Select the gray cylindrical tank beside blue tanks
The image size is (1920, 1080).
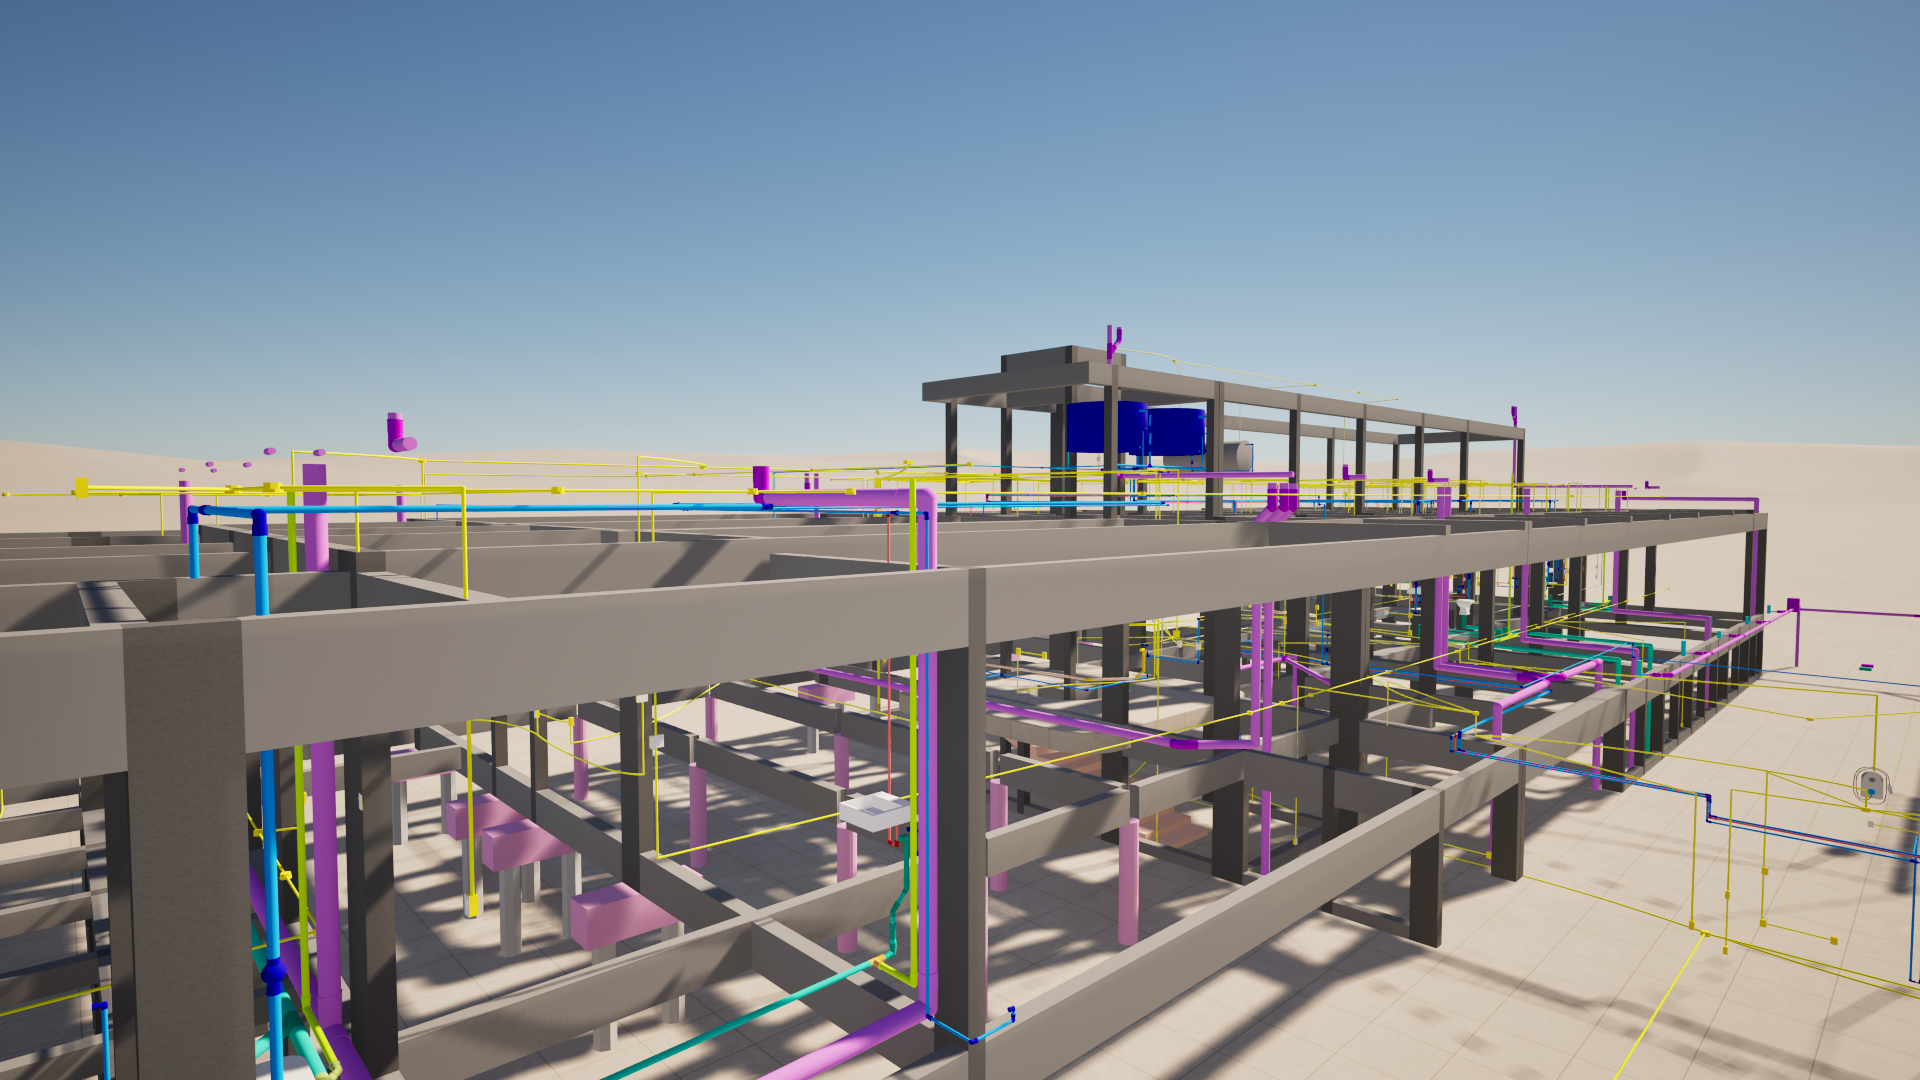(1238, 455)
